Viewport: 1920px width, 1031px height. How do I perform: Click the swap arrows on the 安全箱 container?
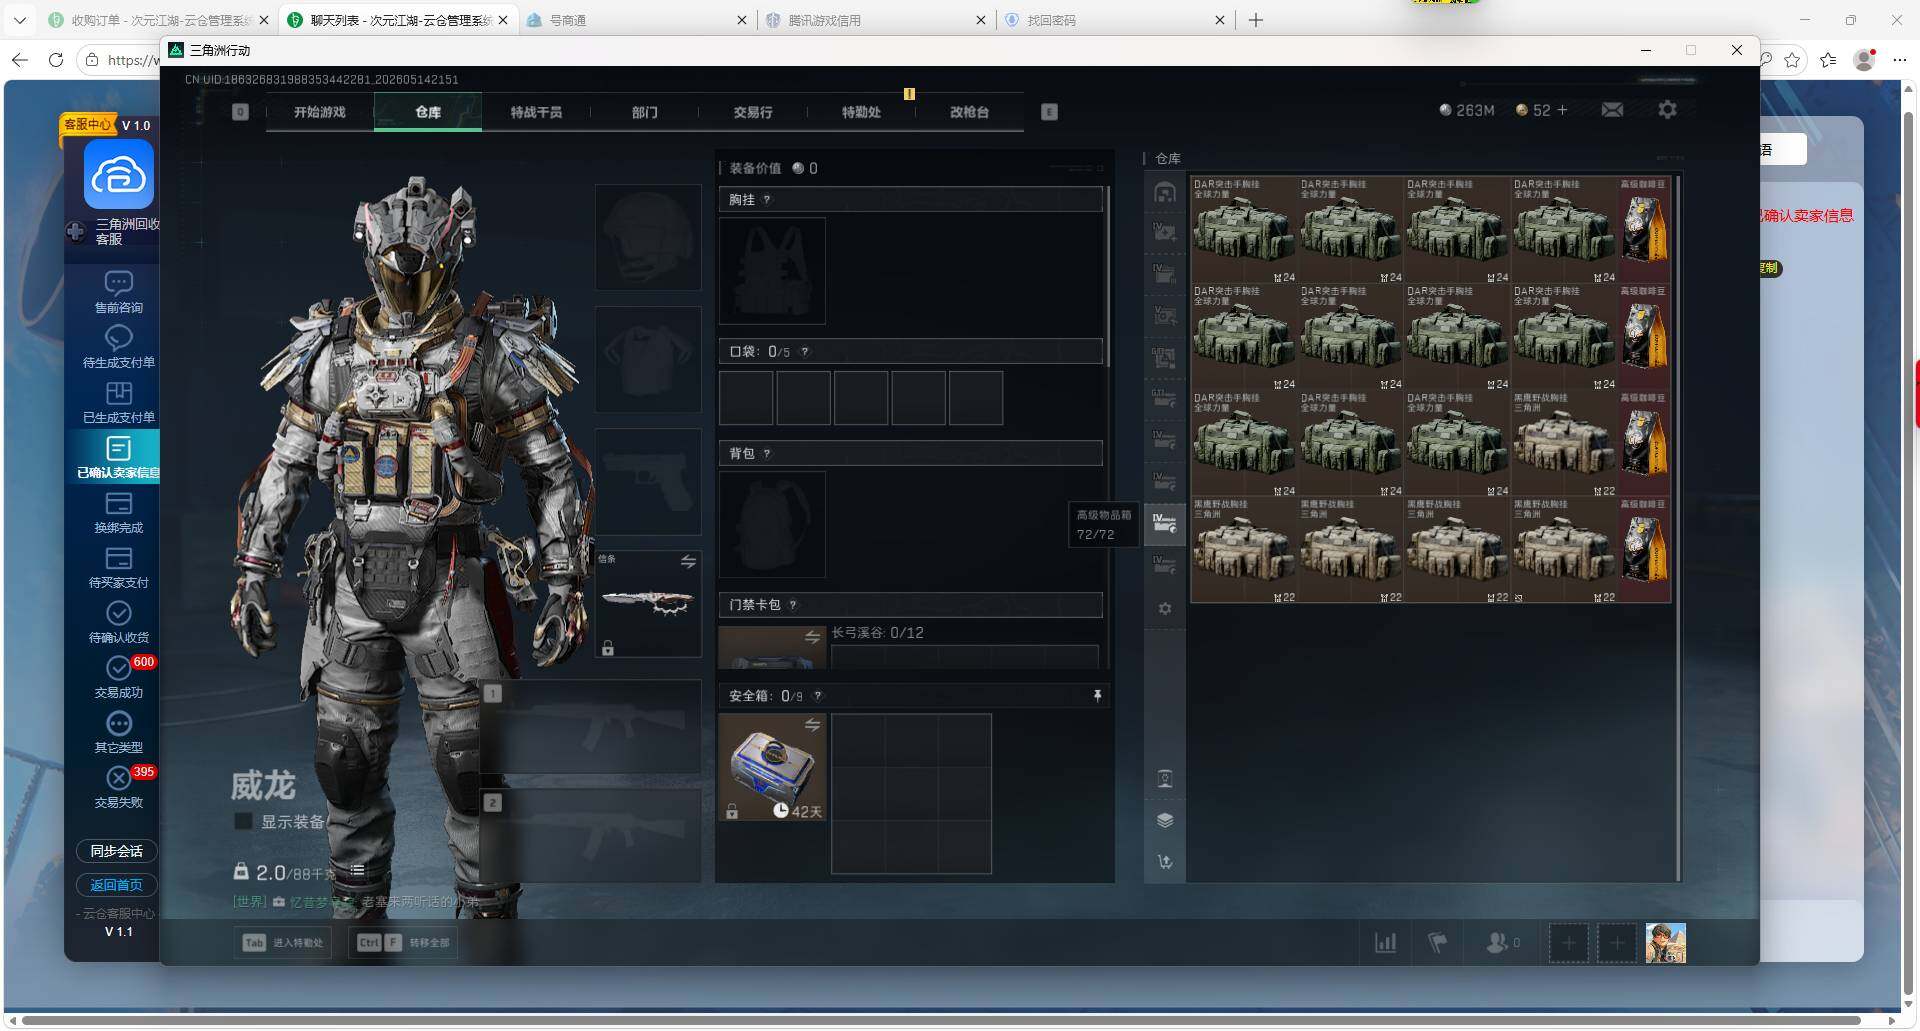[x=812, y=725]
